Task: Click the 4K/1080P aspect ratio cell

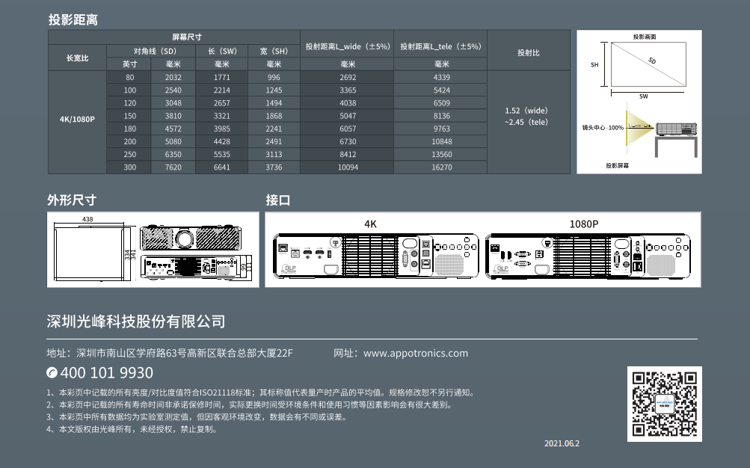Action: tap(77, 120)
